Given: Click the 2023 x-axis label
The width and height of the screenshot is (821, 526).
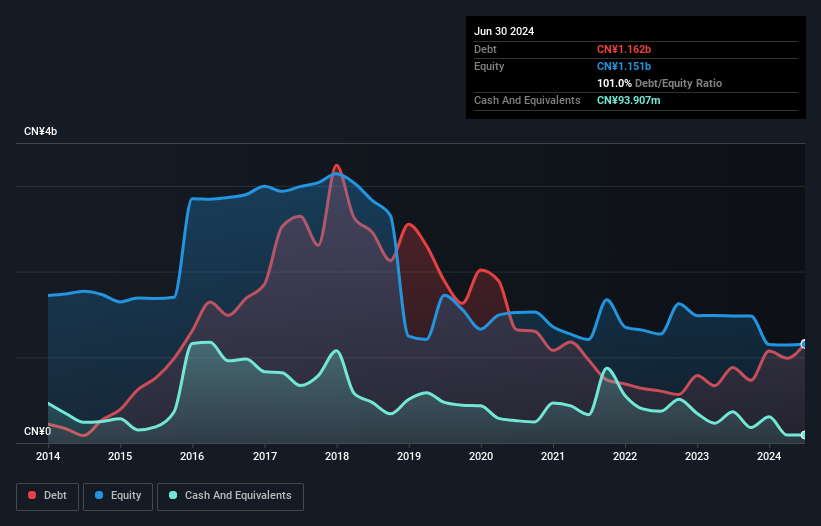Looking at the screenshot, I should (x=697, y=456).
